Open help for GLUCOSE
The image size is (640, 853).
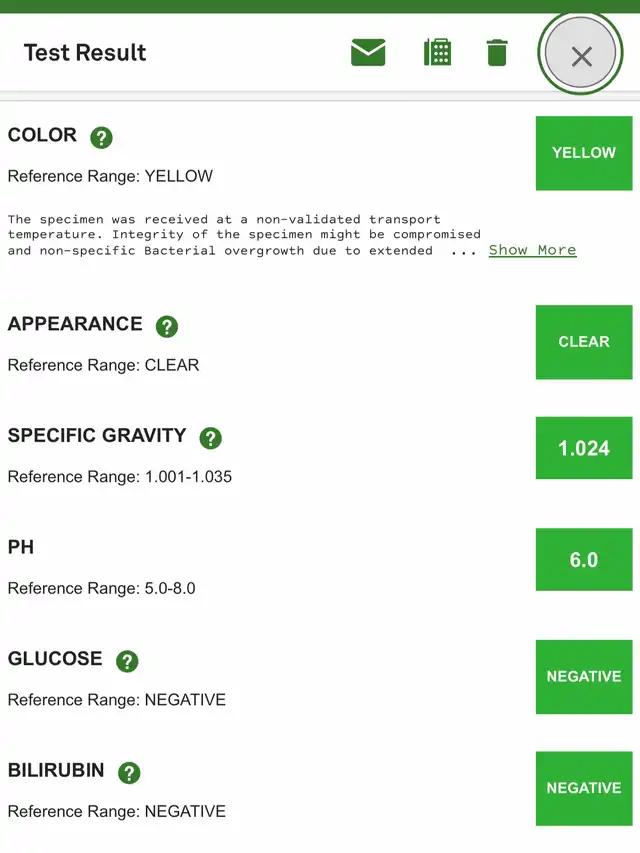pos(127,661)
